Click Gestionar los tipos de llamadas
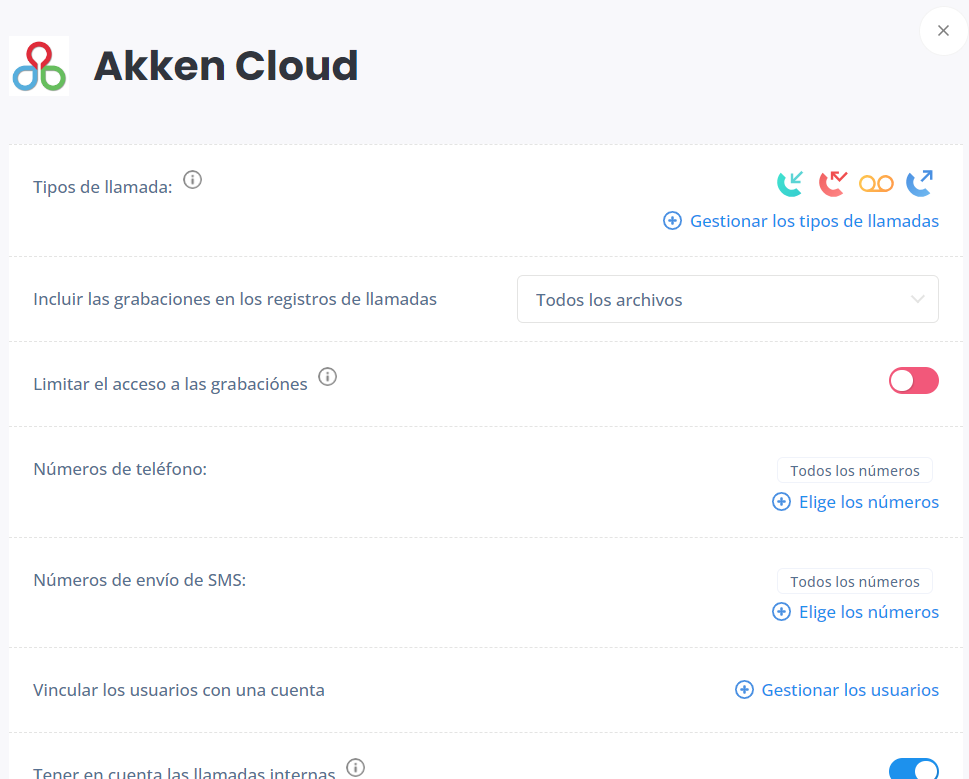The height and width of the screenshot is (779, 969). coord(801,221)
